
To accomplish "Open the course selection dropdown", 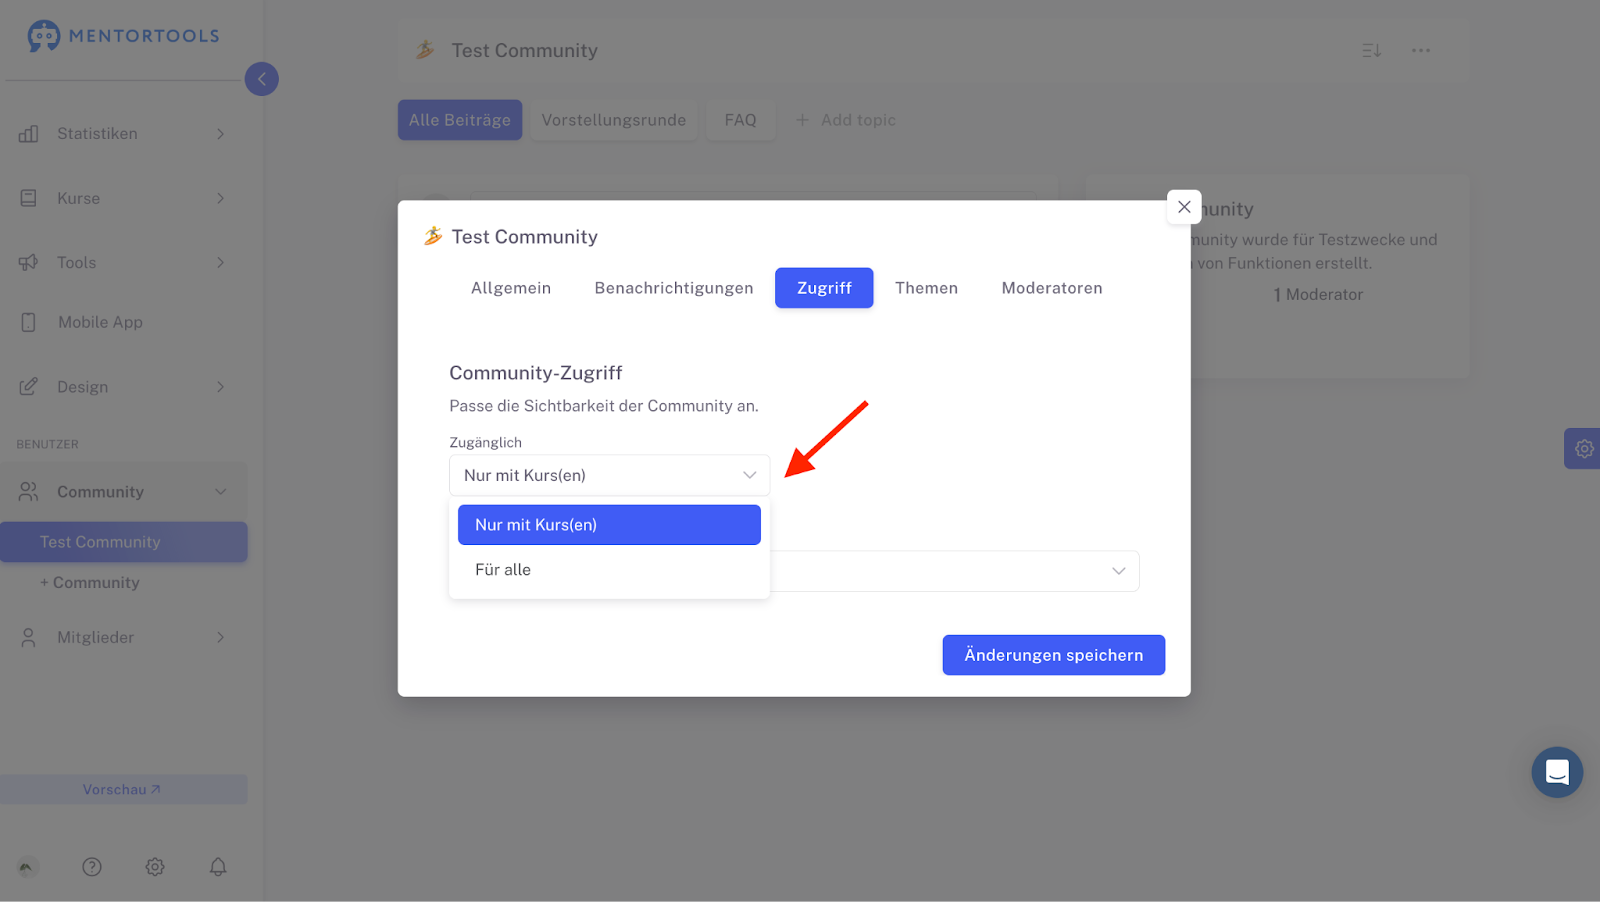I will pyautogui.click(x=955, y=571).
